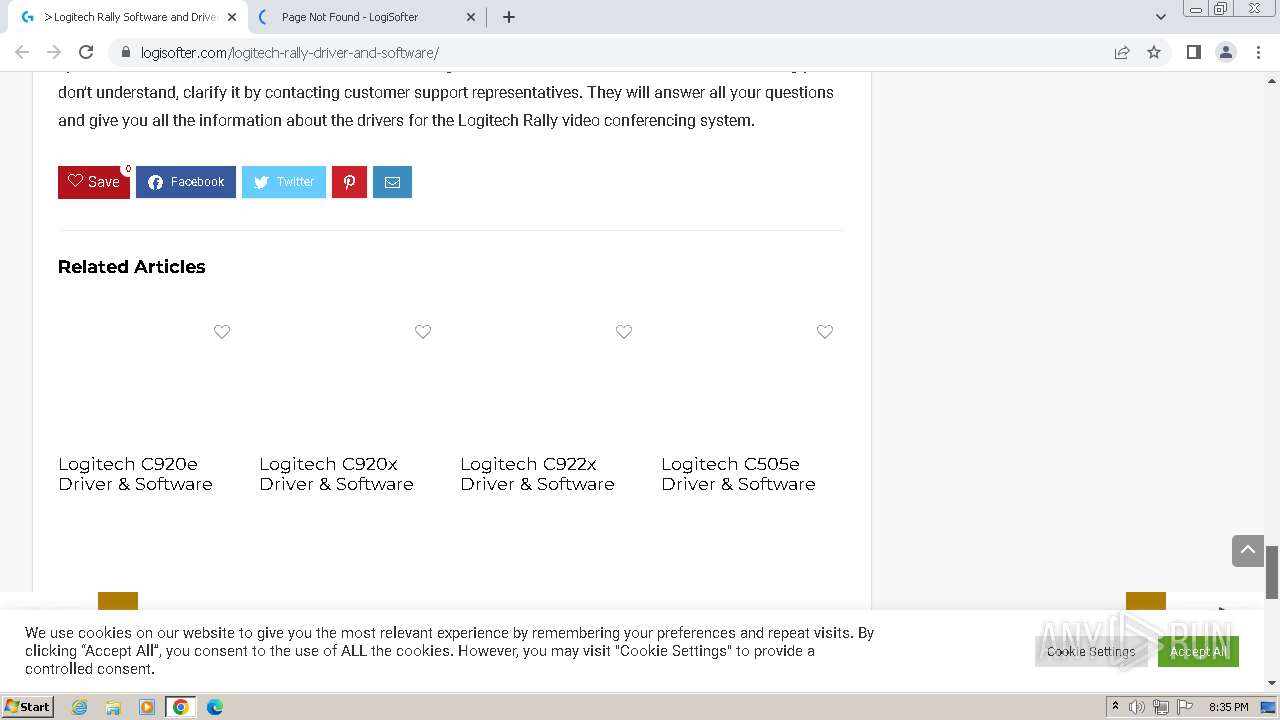
Task: Share article on Twitter
Action: click(284, 182)
